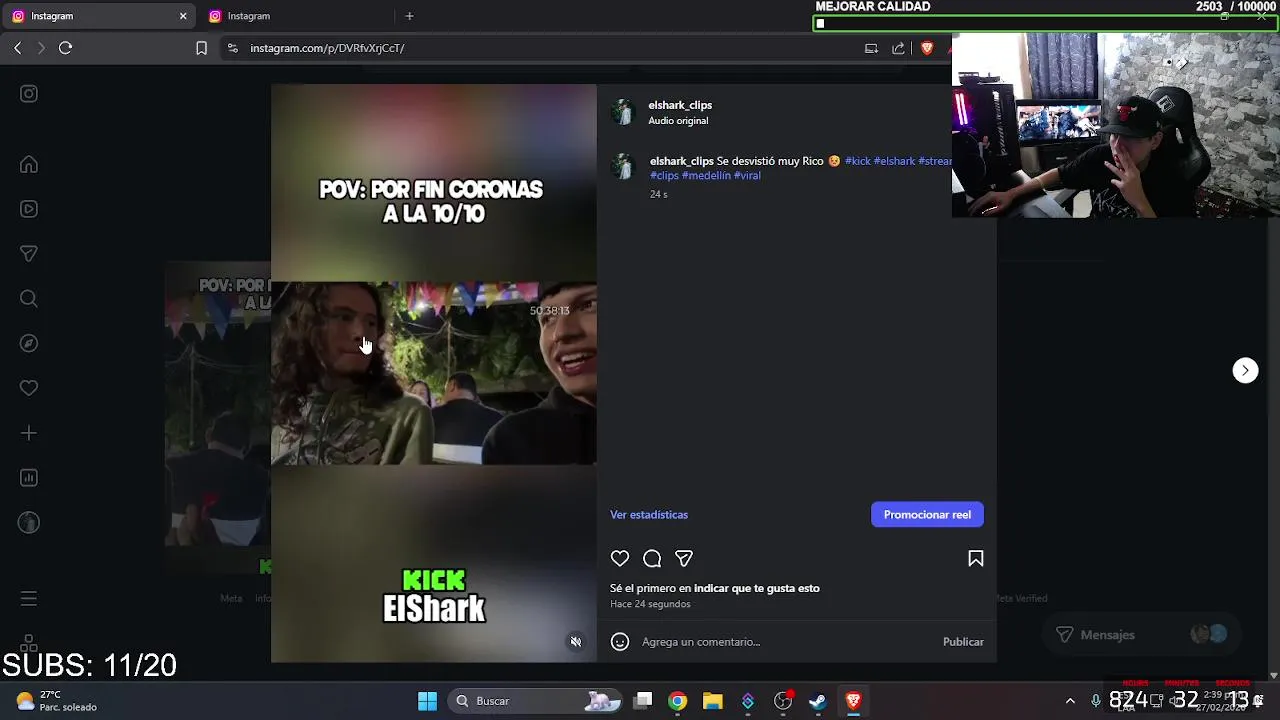
Task: Open #medellin hashtag in caption
Action: tap(706, 175)
